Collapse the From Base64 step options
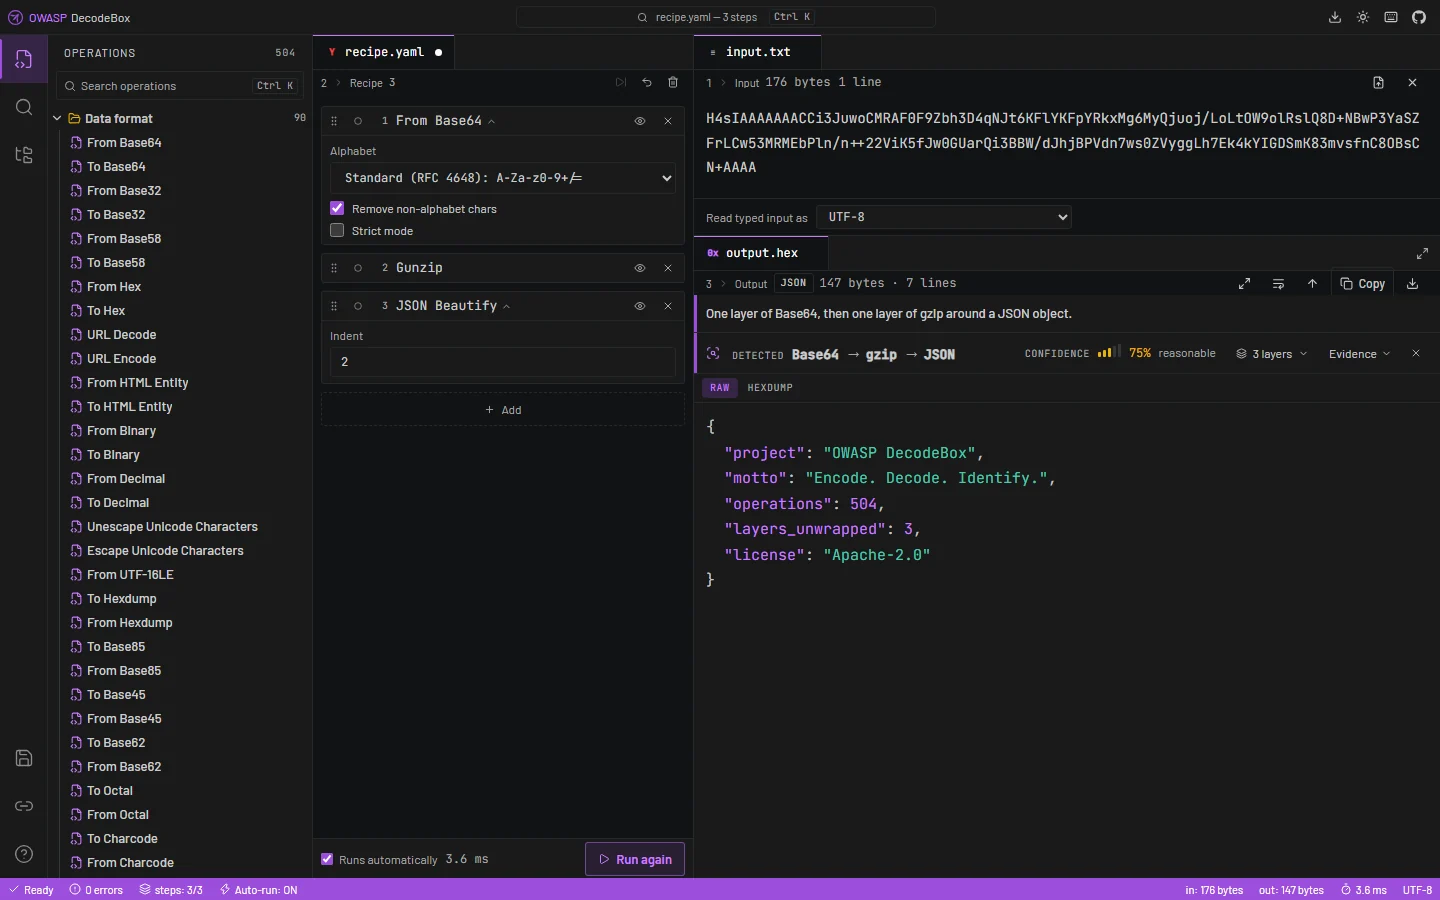Screen dimensions: 1440x900 pyautogui.click(x=491, y=121)
